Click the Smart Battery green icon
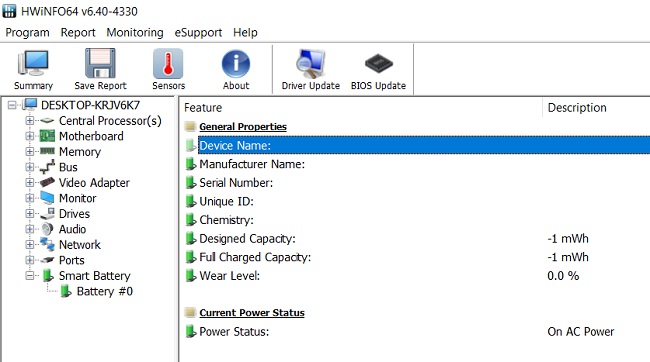650x362 pixels. tap(48, 275)
